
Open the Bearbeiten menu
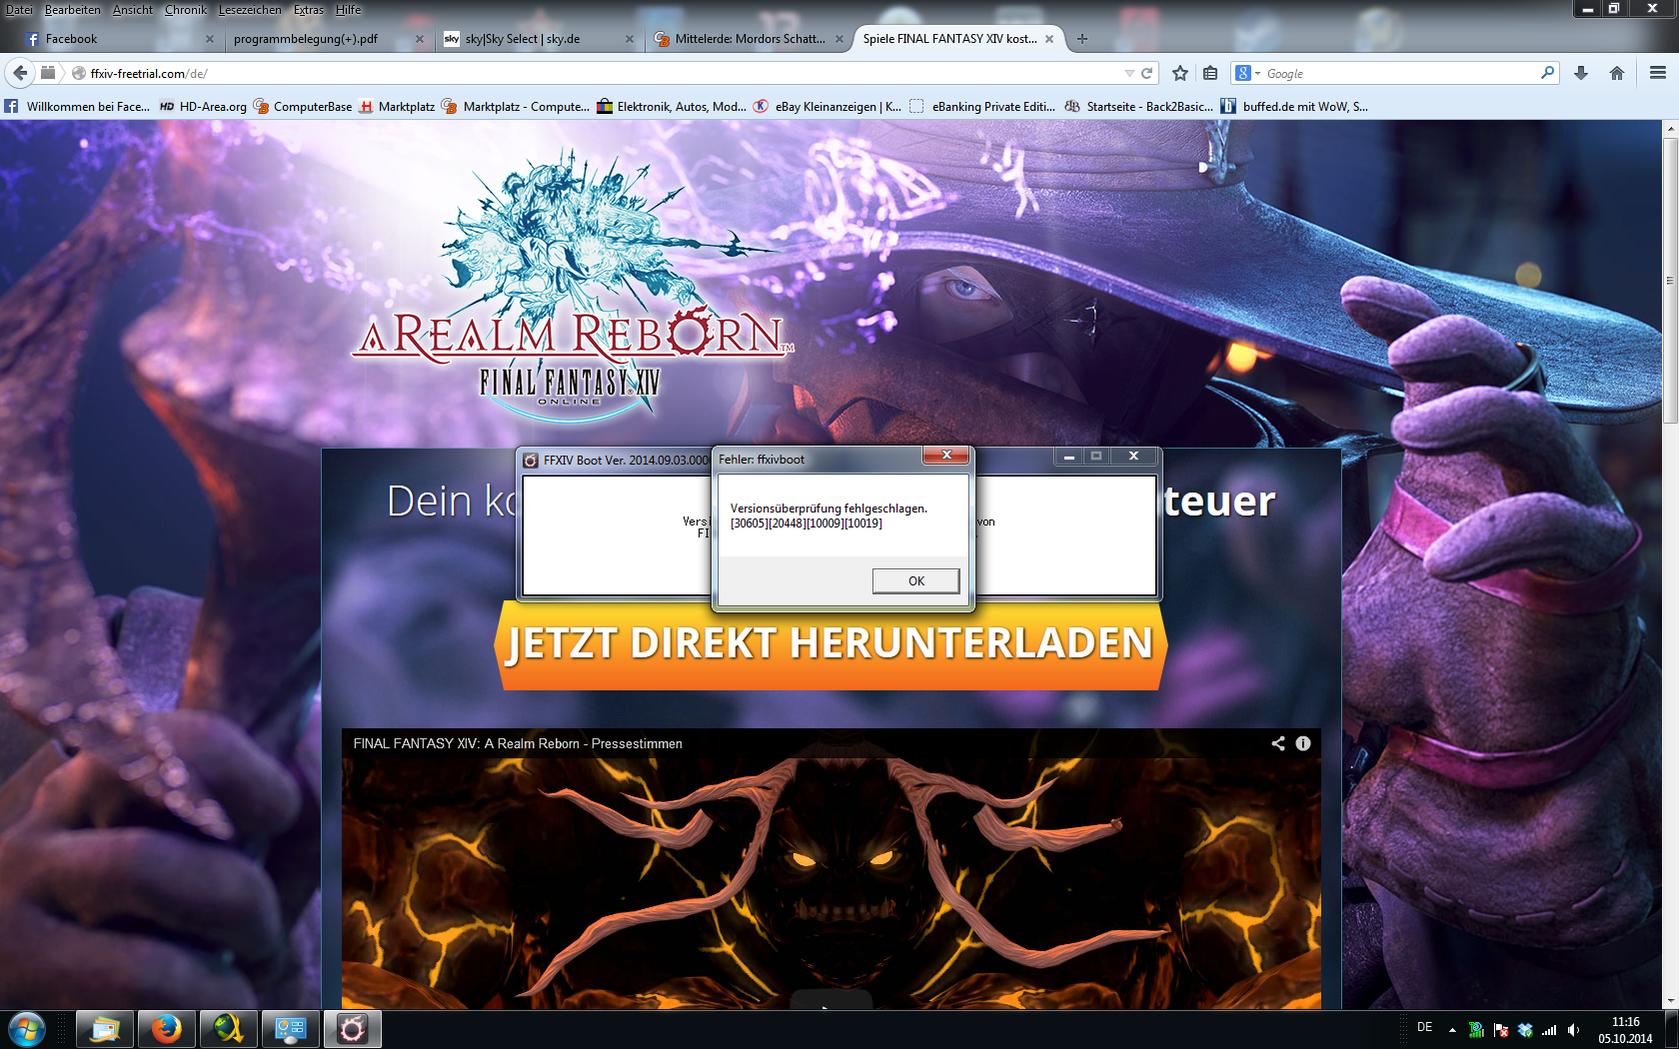[x=72, y=10]
